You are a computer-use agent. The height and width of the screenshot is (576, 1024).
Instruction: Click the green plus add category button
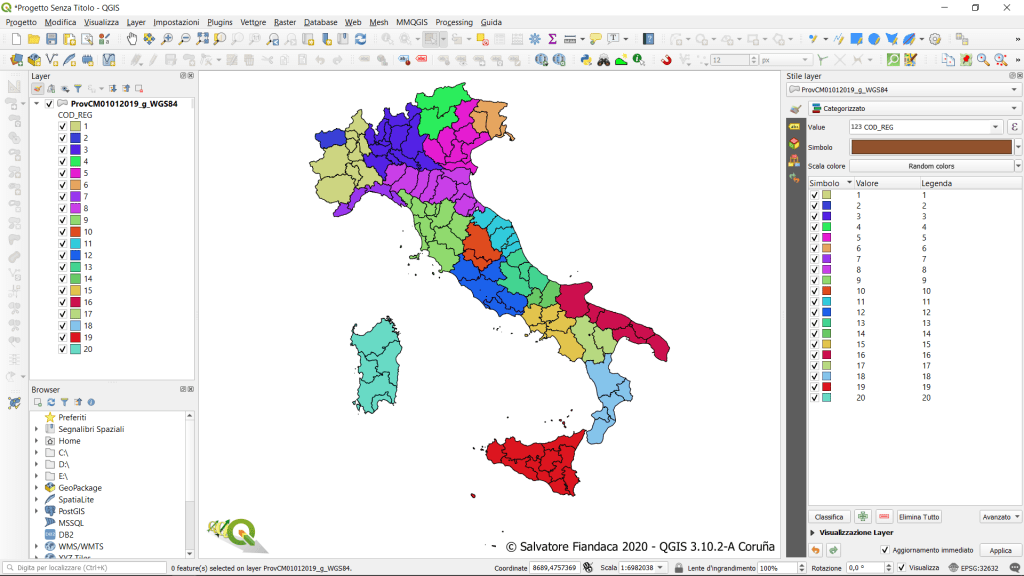[862, 517]
